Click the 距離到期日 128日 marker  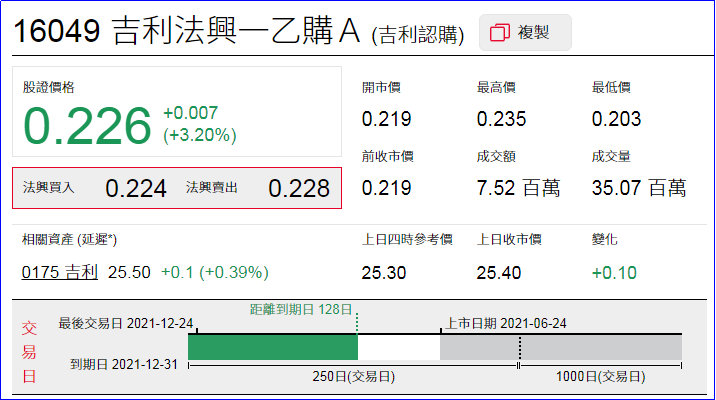click(301, 310)
